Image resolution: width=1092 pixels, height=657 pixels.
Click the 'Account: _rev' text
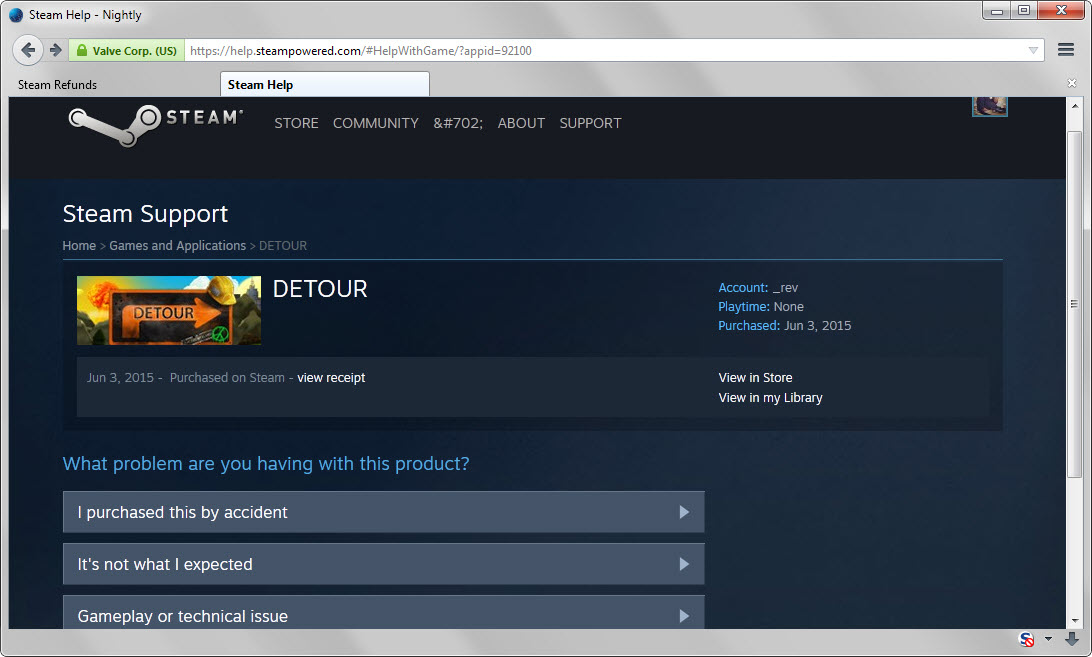(x=758, y=288)
